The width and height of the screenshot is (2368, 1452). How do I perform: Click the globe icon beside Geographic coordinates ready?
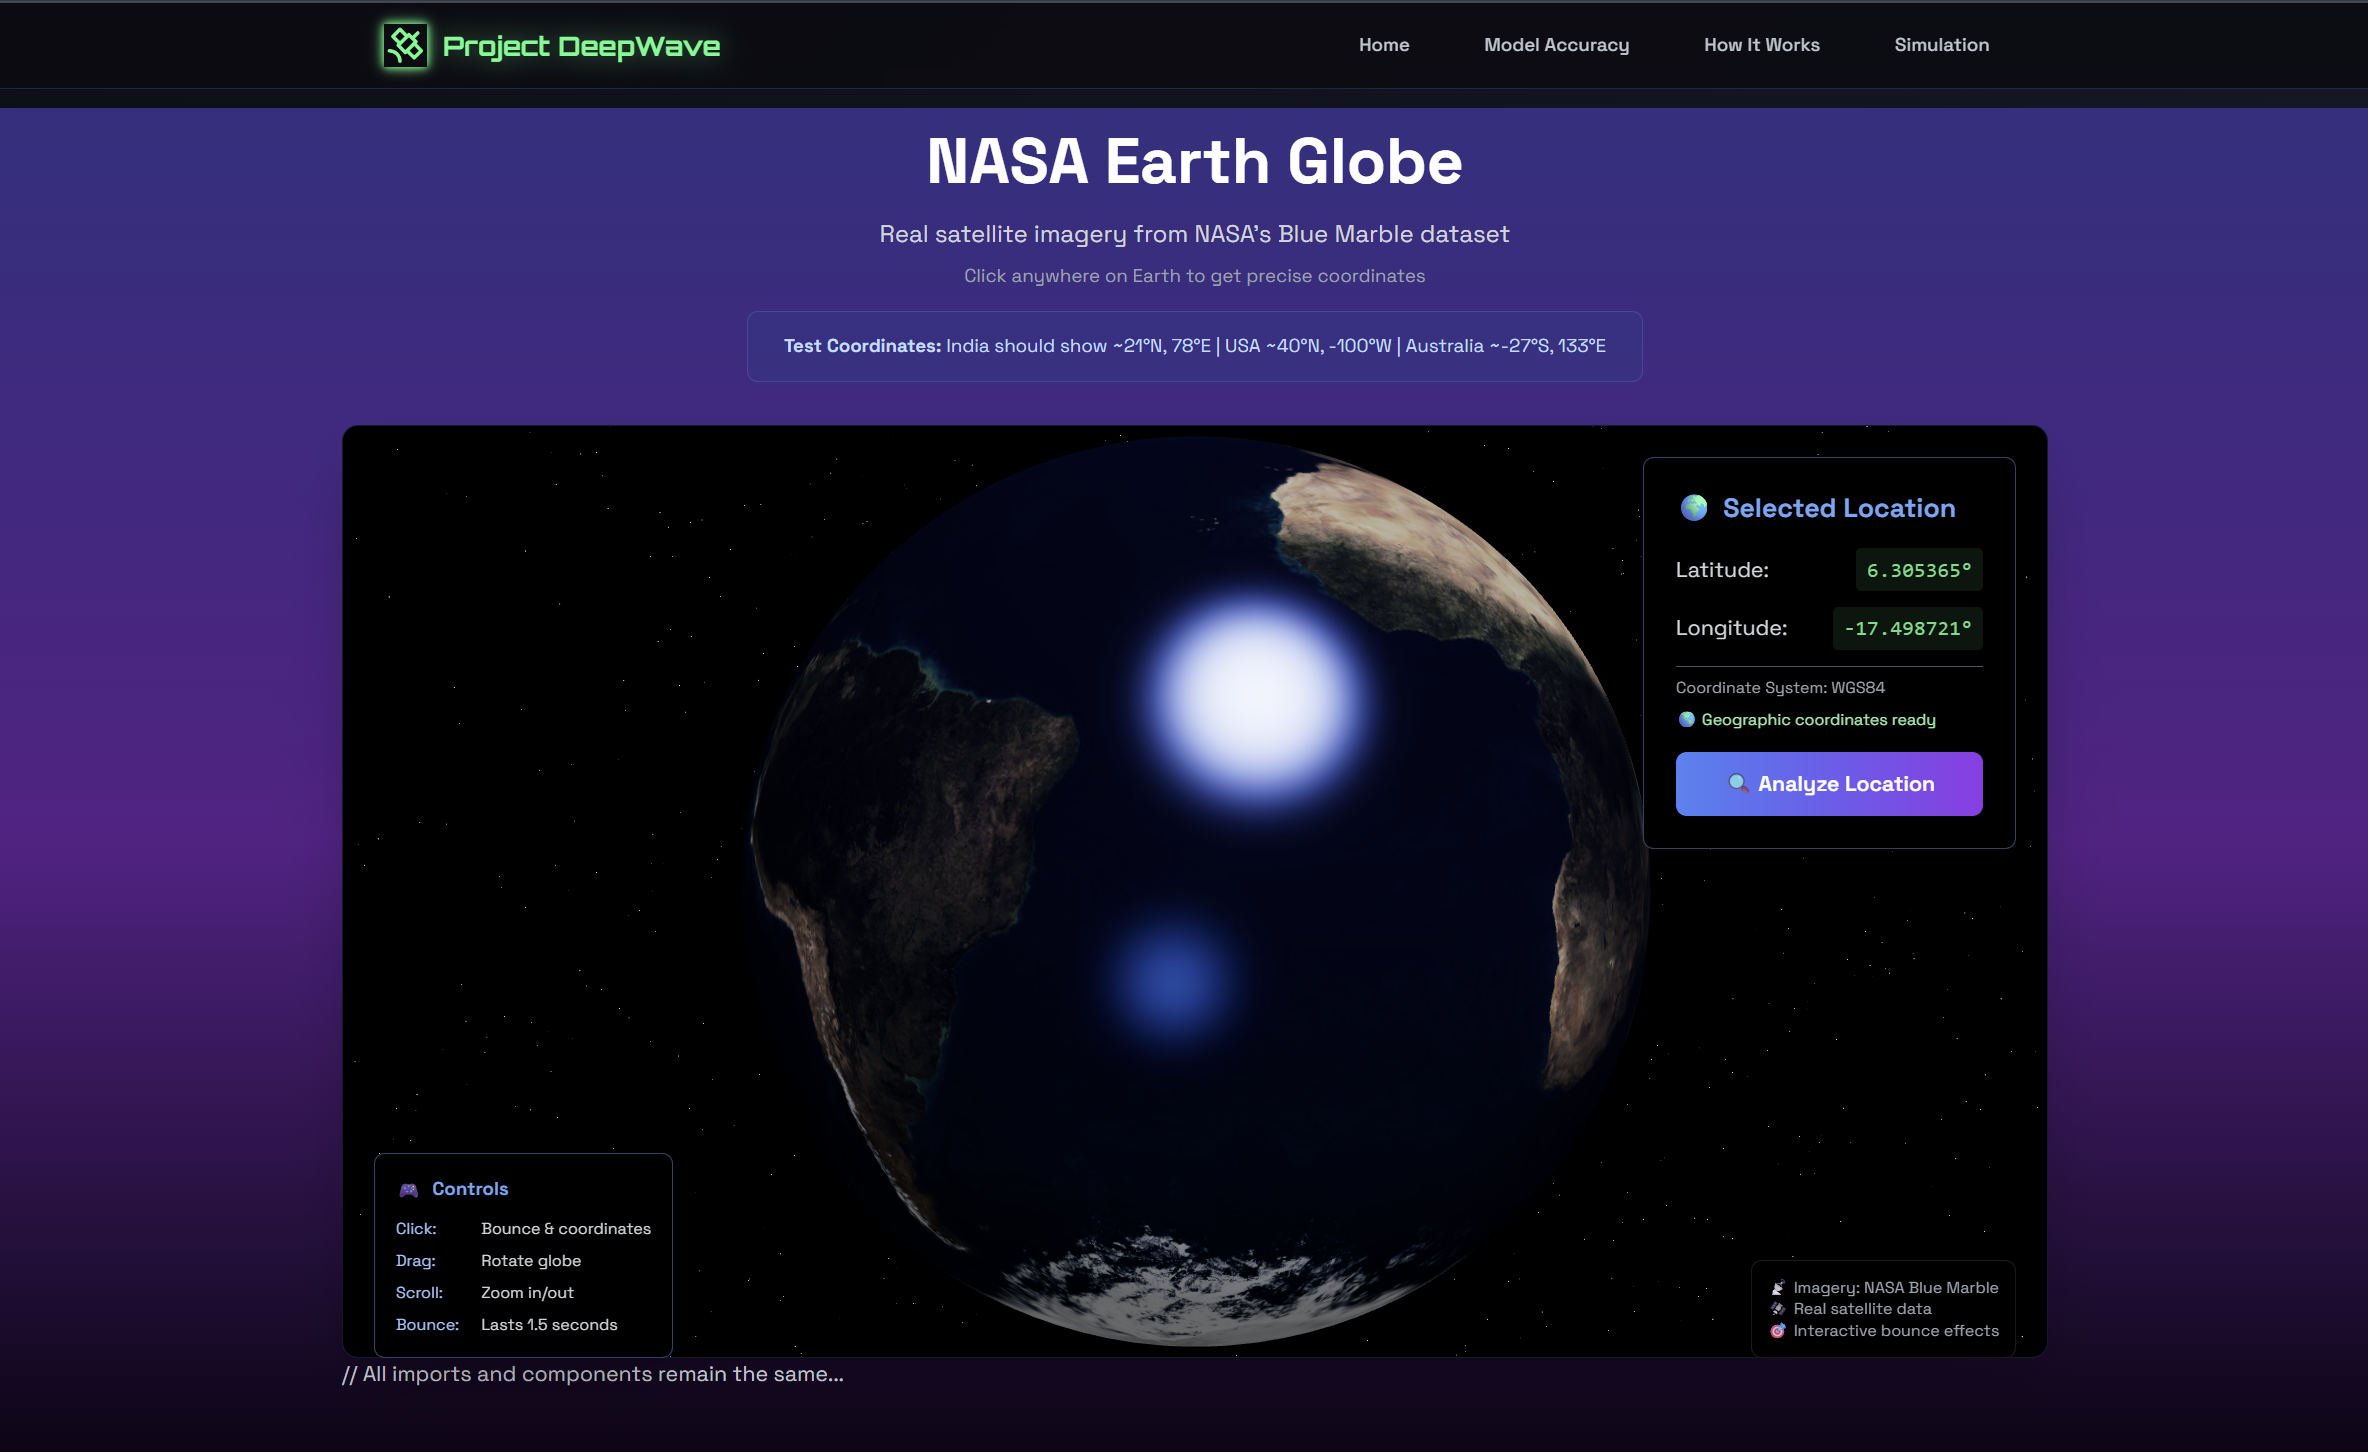(1686, 719)
